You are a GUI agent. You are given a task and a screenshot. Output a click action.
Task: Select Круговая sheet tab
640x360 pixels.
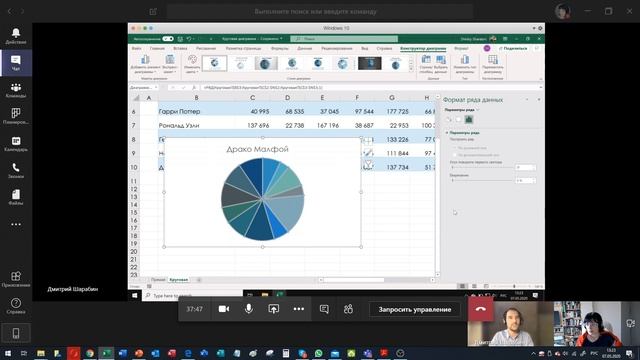[178, 280]
